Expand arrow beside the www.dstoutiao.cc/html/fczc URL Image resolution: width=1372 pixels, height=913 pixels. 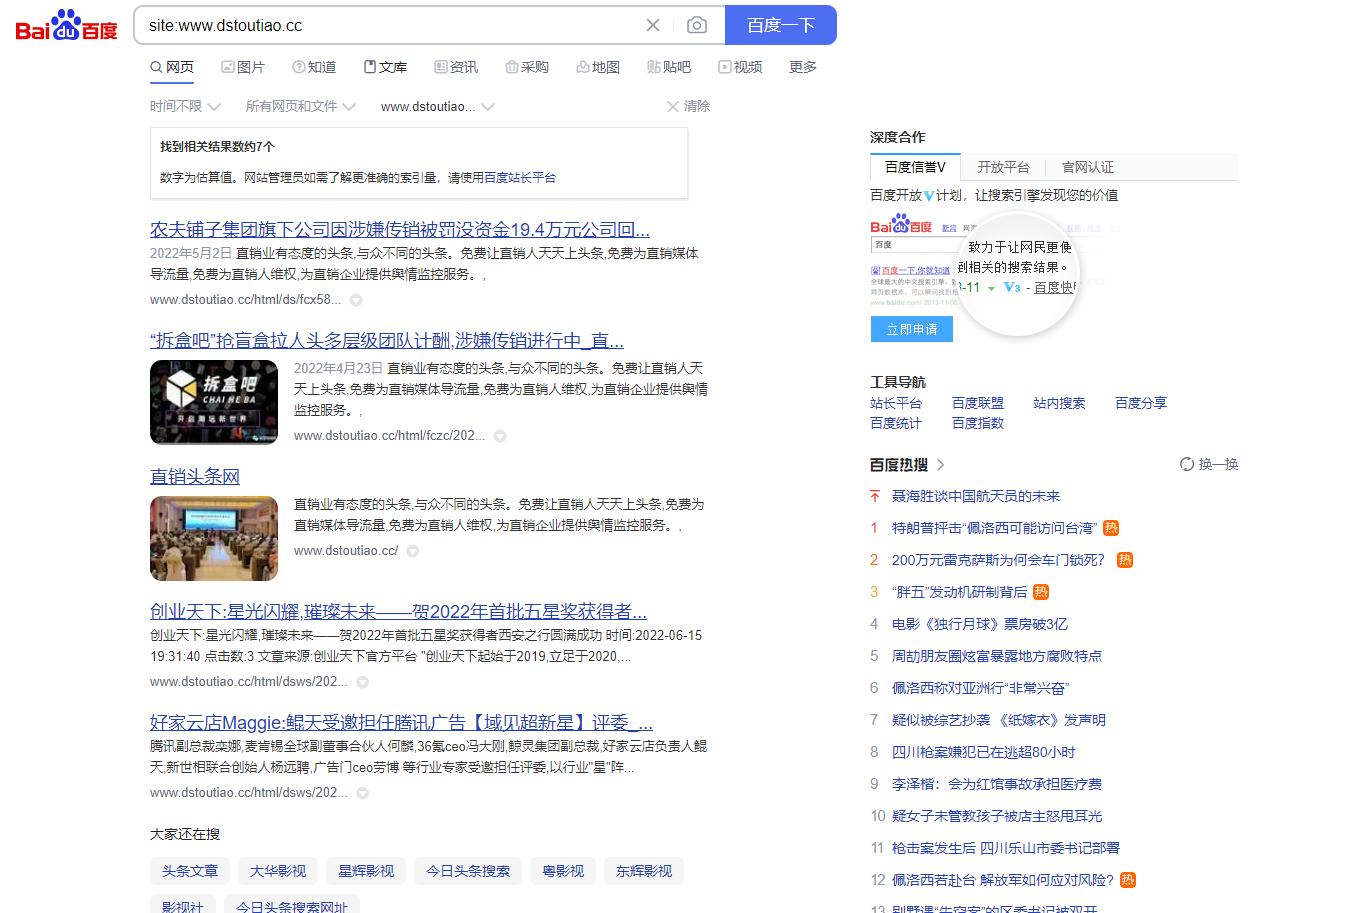(500, 436)
